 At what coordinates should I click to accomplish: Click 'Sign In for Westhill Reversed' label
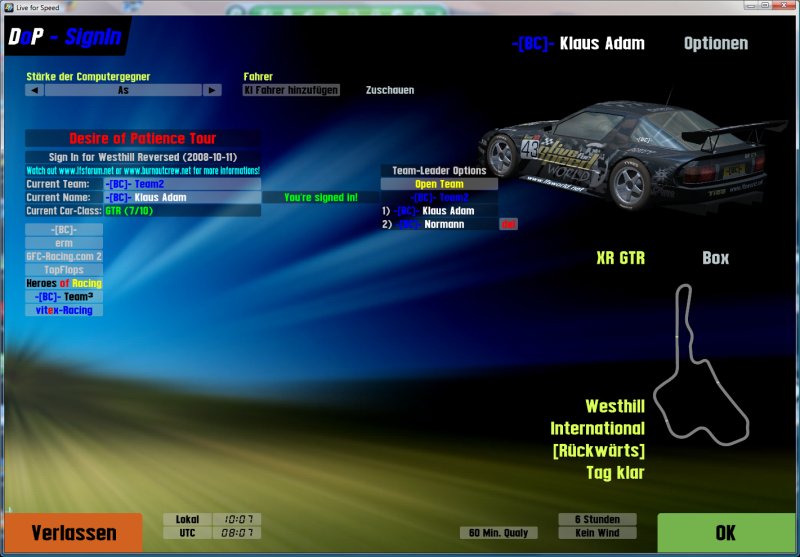point(143,157)
